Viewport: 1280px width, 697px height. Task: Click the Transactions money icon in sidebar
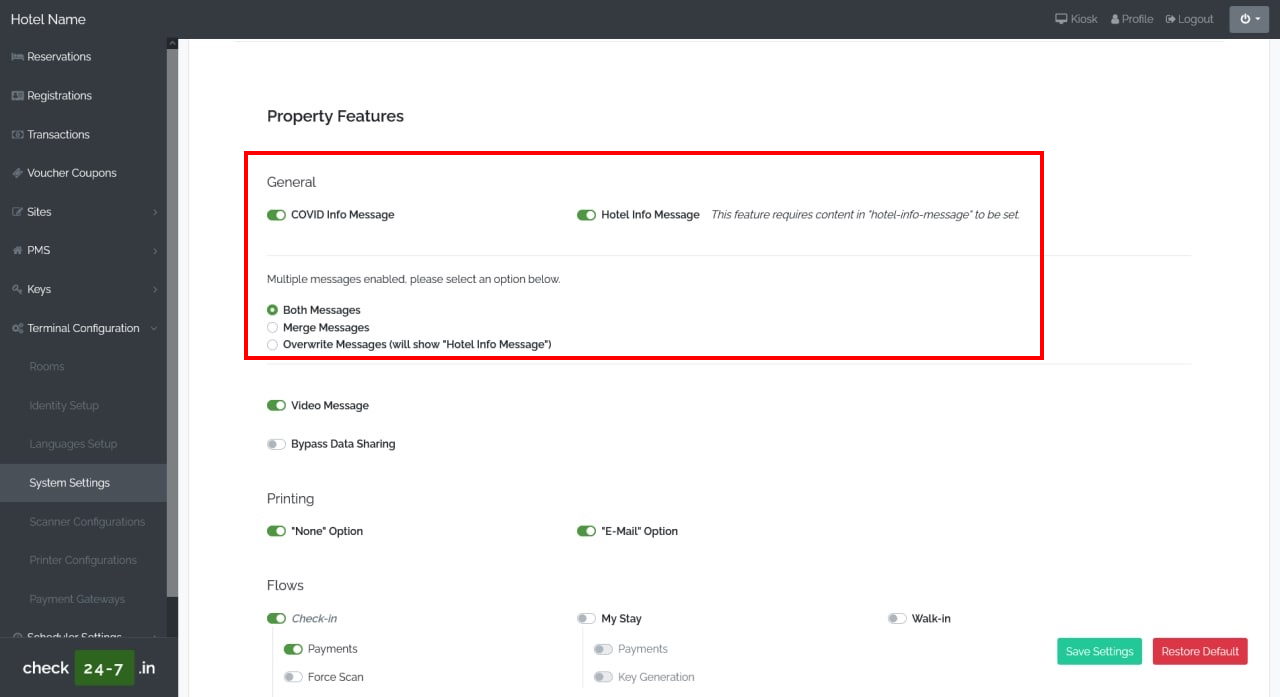(17, 135)
